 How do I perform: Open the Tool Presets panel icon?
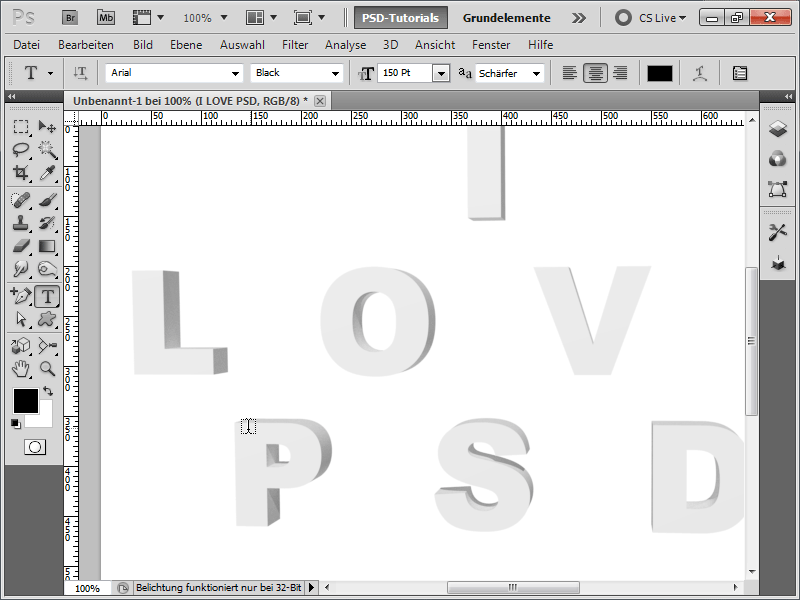(778, 233)
